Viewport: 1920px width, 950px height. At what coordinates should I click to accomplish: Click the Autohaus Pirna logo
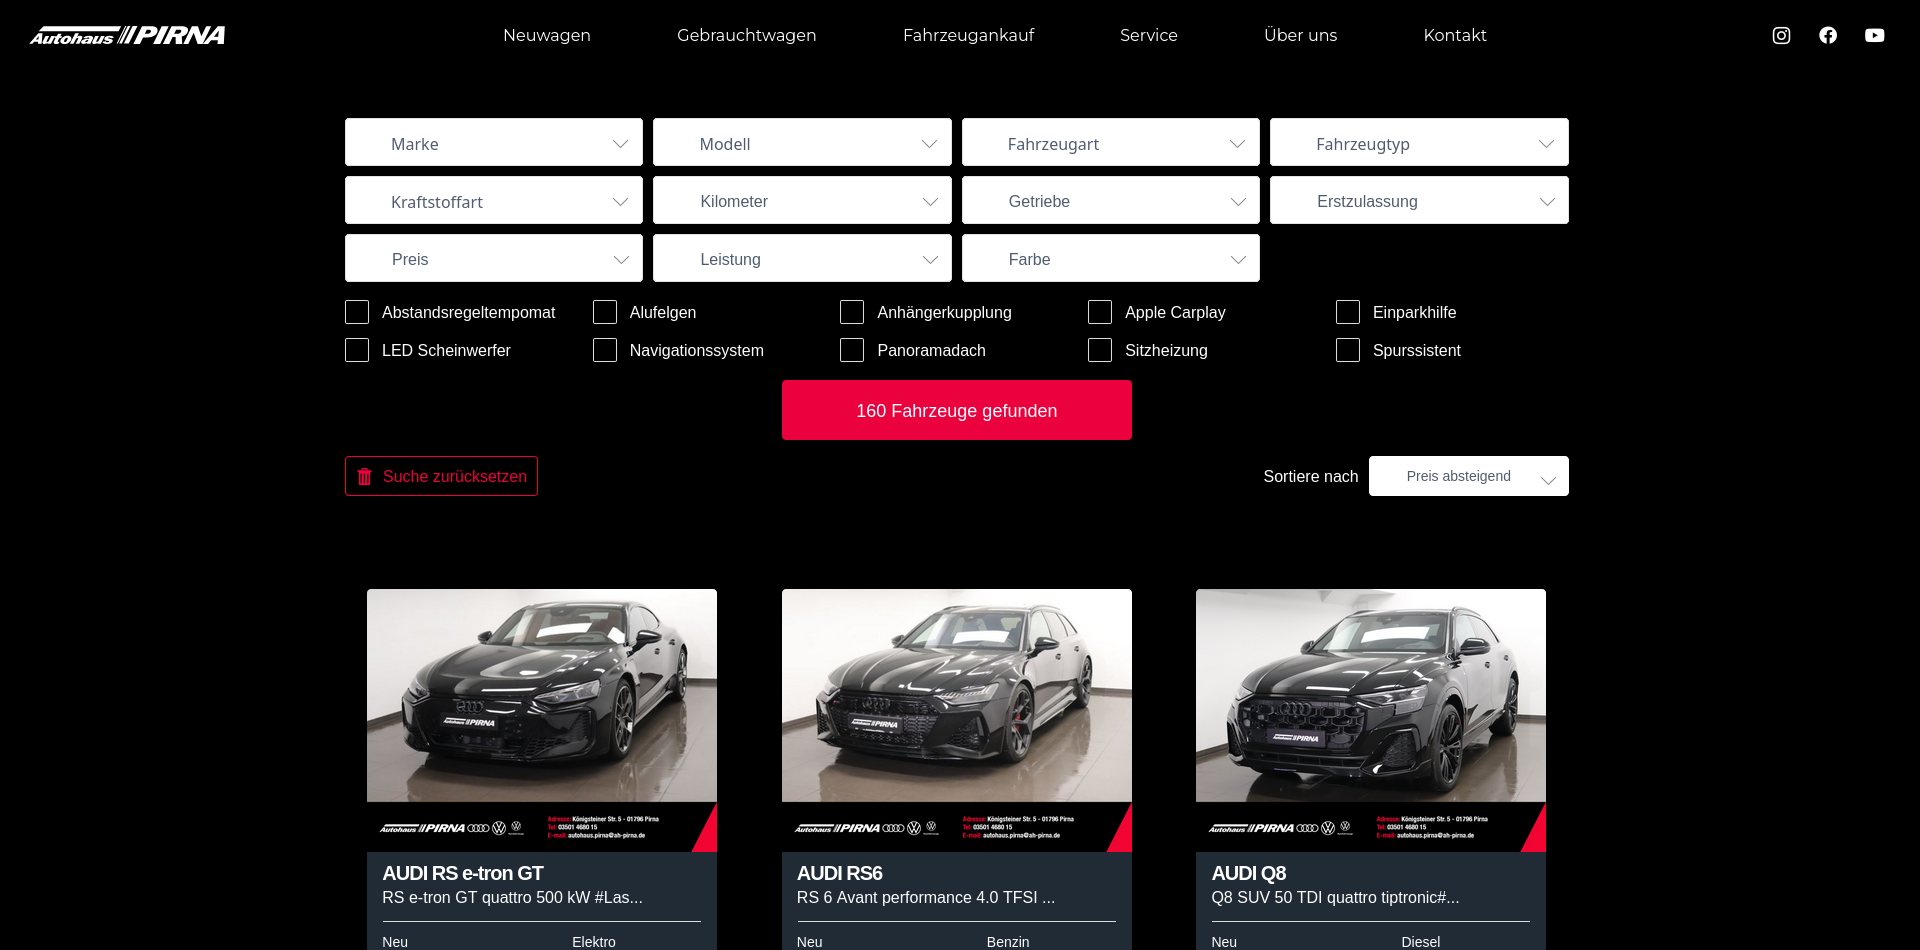[128, 36]
